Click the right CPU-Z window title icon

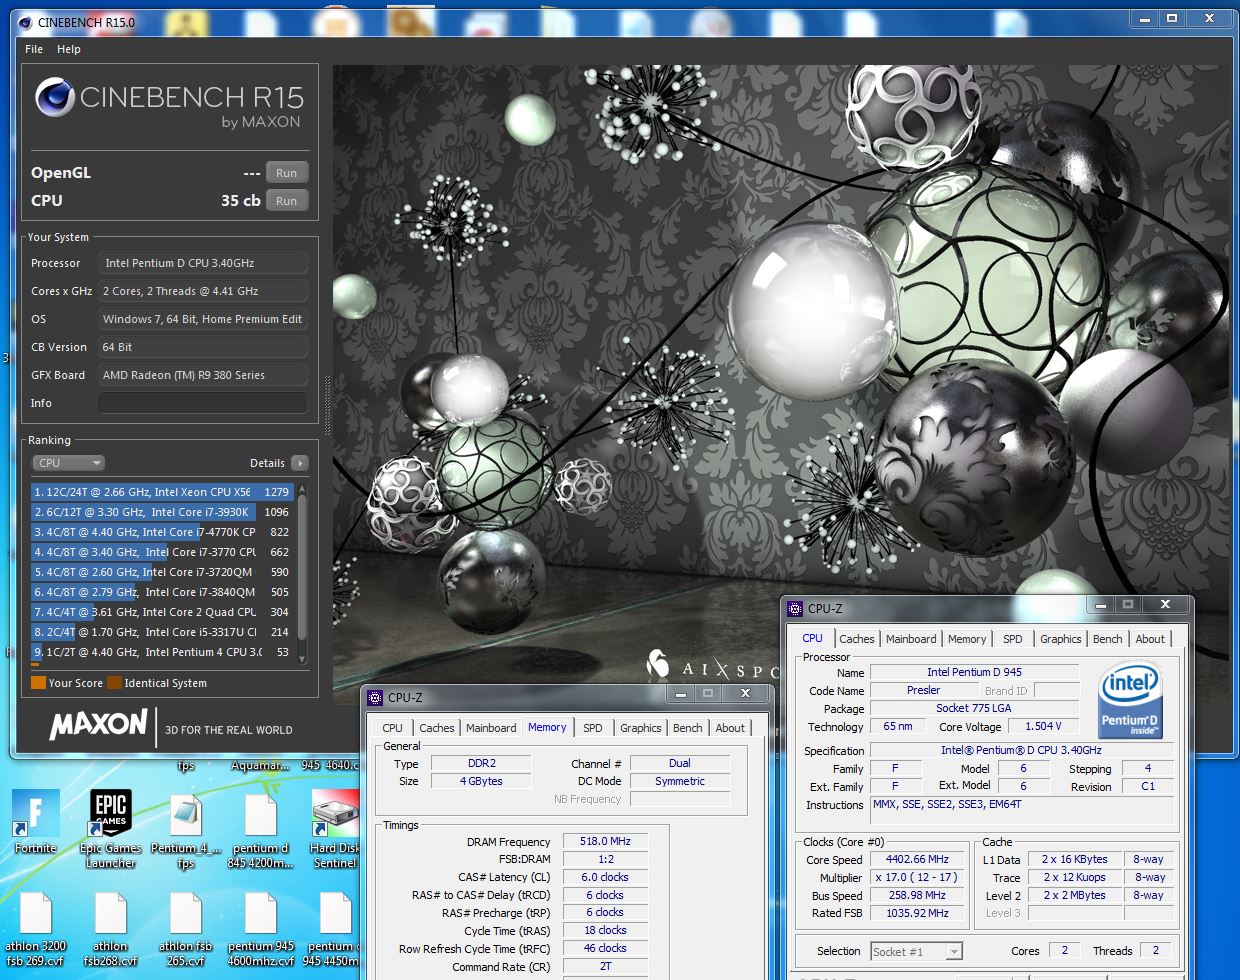click(x=795, y=608)
